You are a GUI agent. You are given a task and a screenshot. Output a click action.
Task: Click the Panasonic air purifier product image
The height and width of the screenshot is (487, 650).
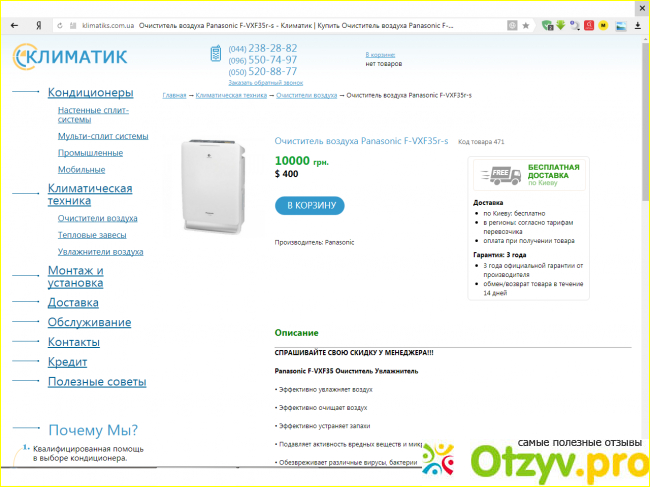pos(213,187)
